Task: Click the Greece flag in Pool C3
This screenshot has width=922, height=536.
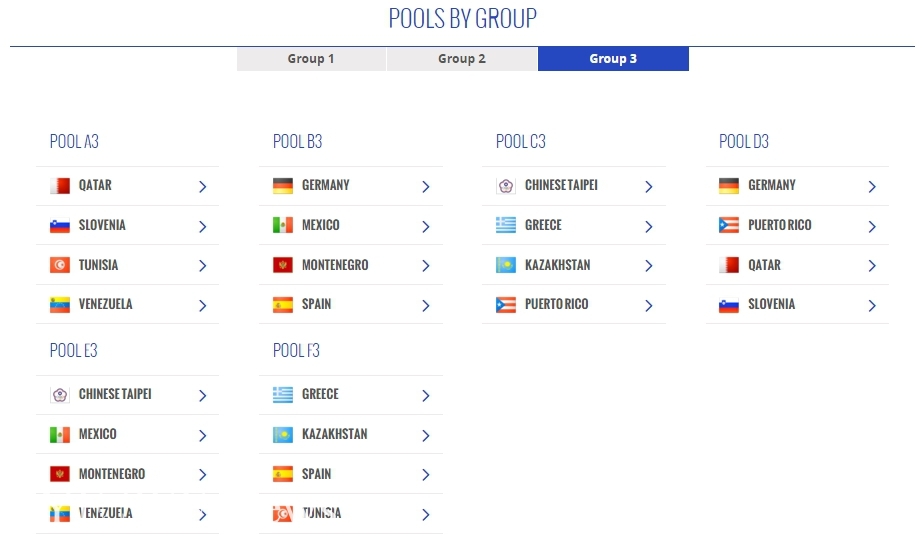Action: pyautogui.click(x=506, y=226)
